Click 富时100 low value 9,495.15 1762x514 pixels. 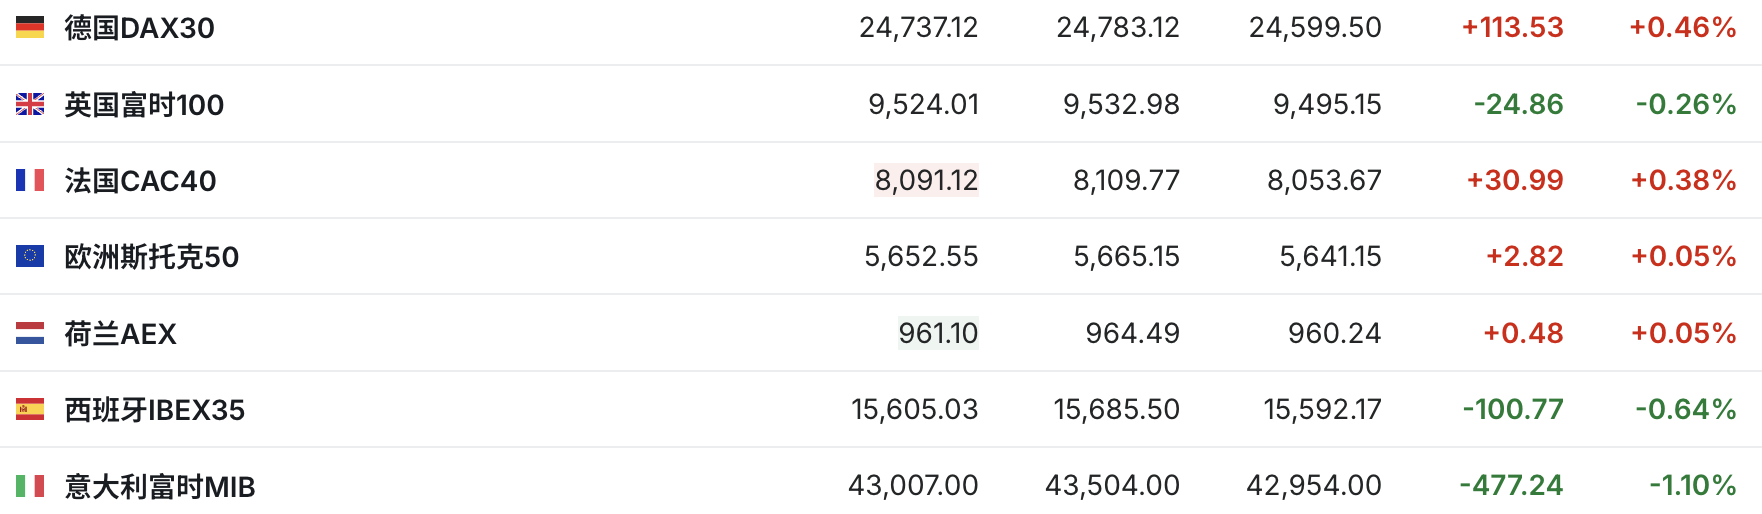(x=1327, y=104)
